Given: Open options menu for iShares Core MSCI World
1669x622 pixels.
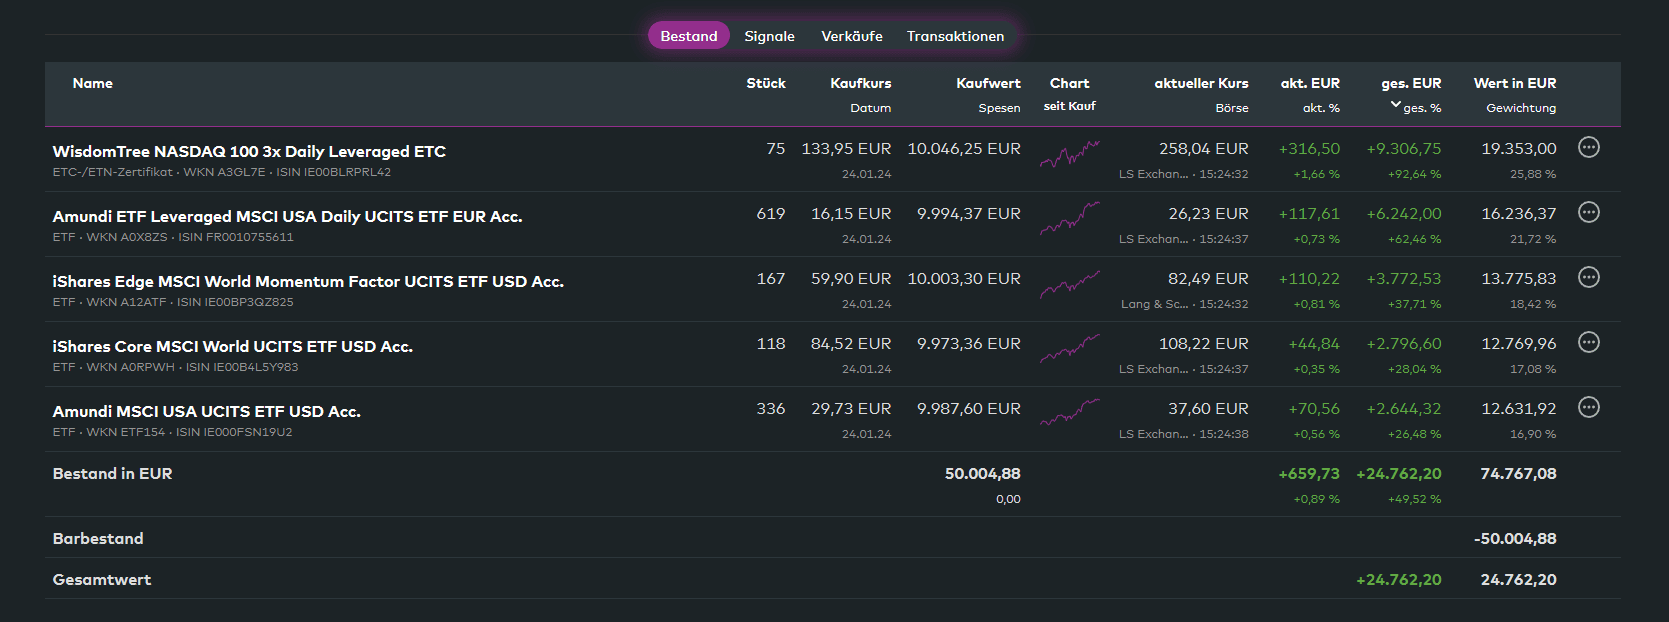Looking at the screenshot, I should tap(1588, 343).
